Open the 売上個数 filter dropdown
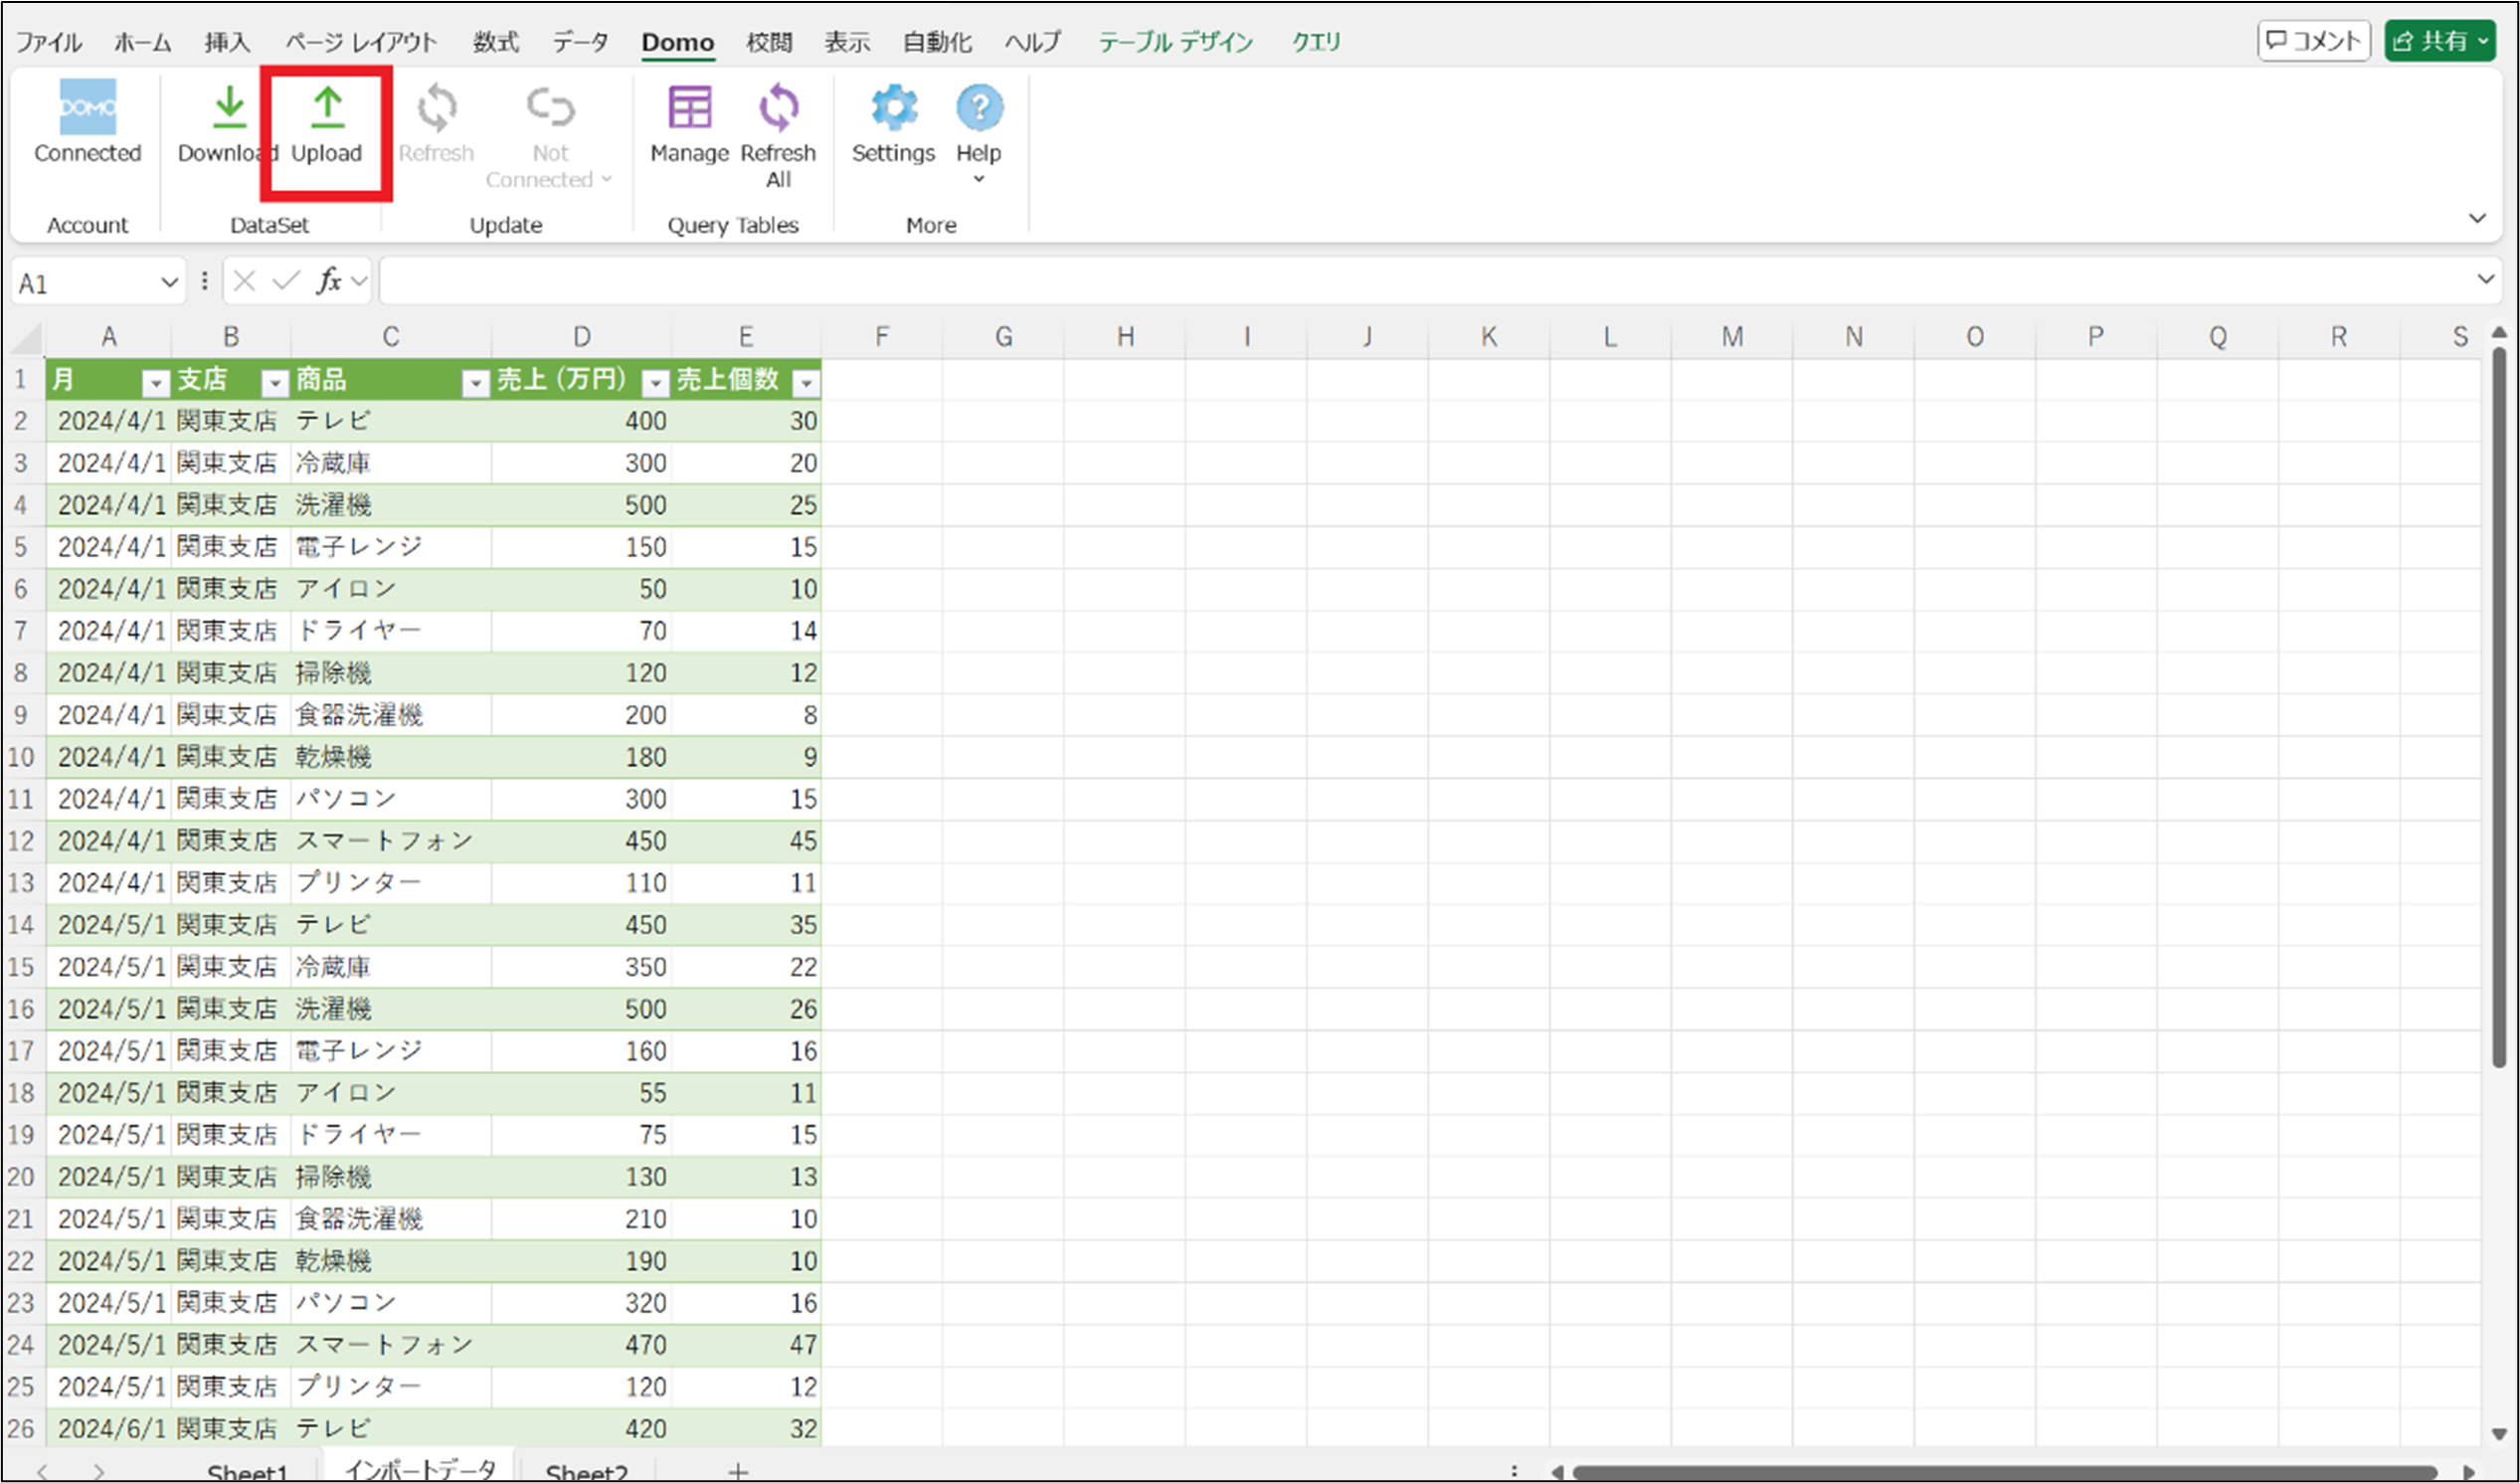Image resolution: width=2520 pixels, height=1483 pixels. (806, 383)
